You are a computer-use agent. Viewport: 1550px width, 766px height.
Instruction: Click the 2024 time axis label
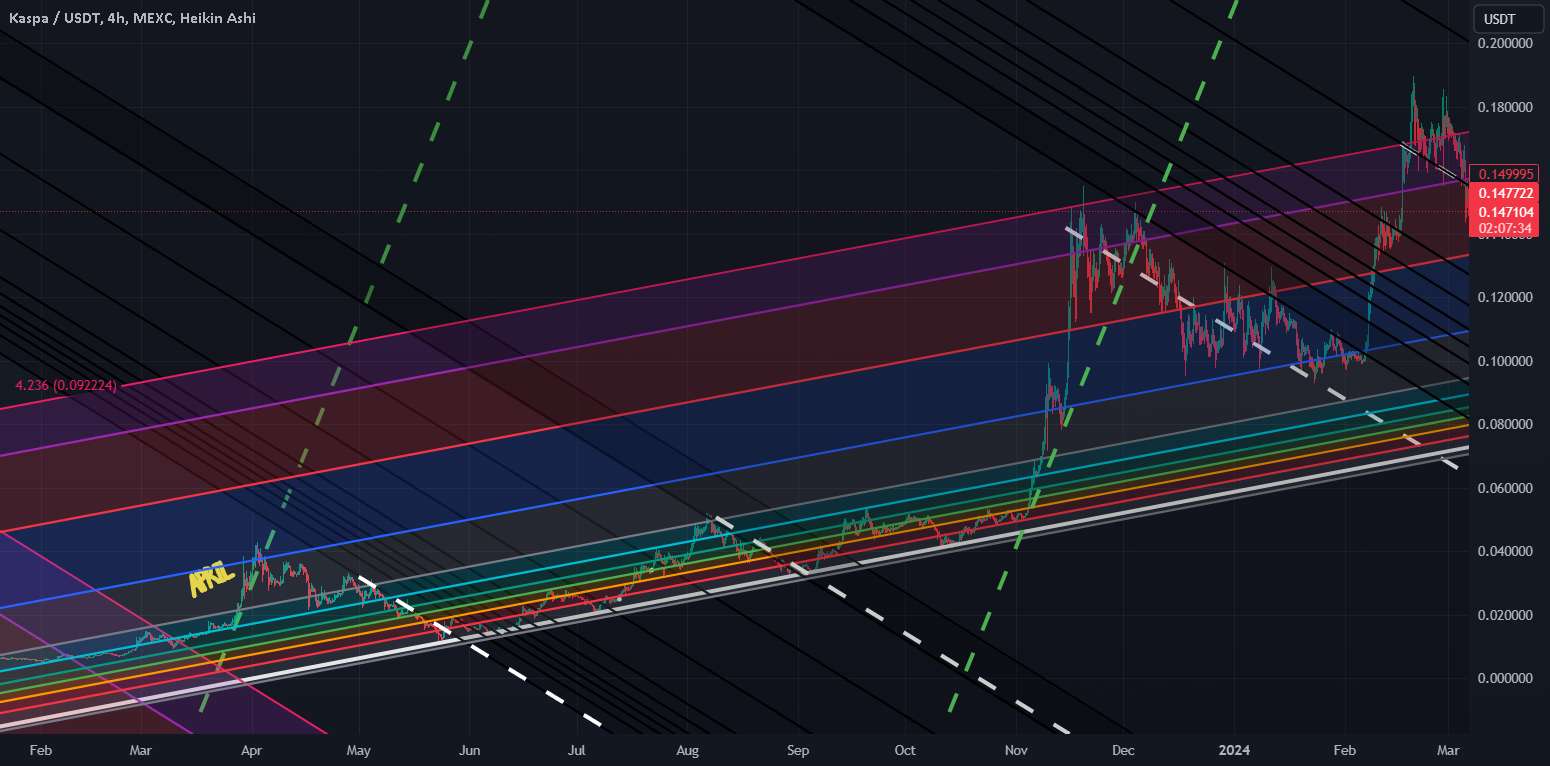[x=1233, y=749]
